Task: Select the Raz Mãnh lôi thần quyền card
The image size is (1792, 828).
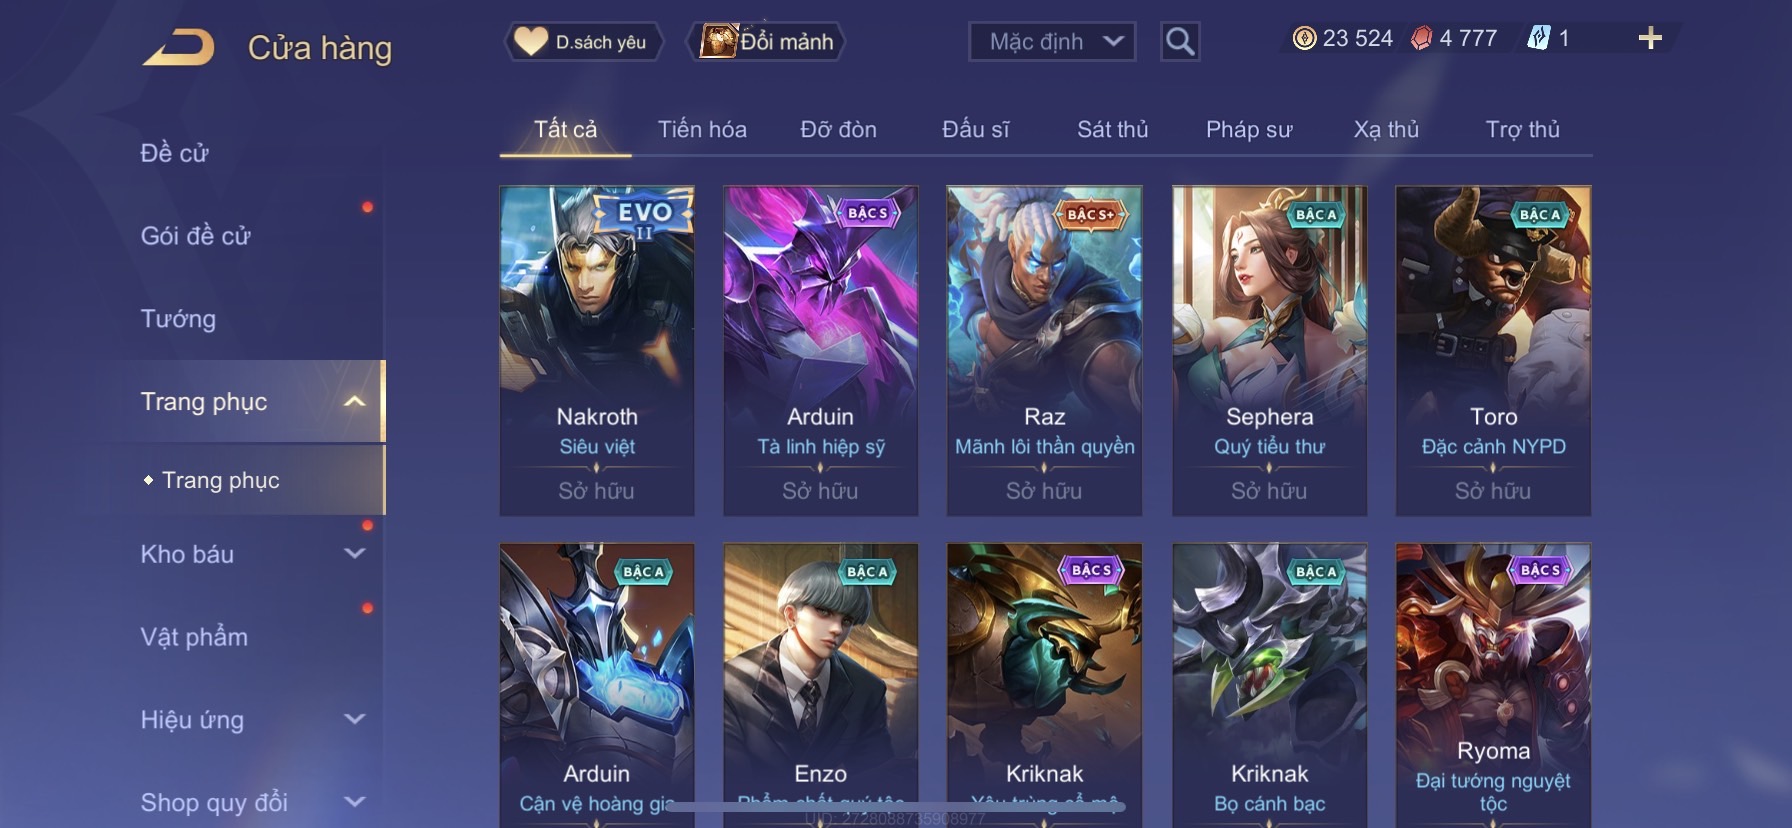Action: click(x=1044, y=351)
